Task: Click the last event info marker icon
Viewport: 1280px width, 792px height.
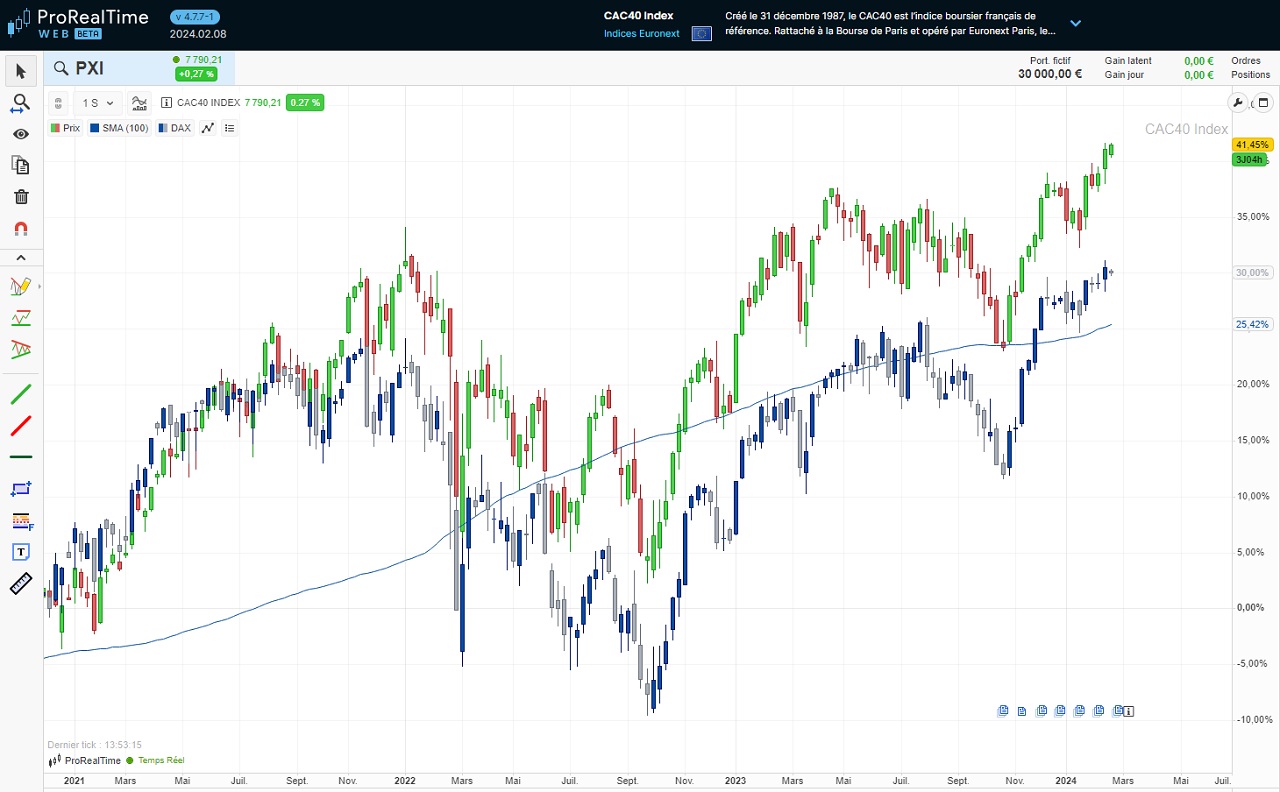Action: 1128,711
